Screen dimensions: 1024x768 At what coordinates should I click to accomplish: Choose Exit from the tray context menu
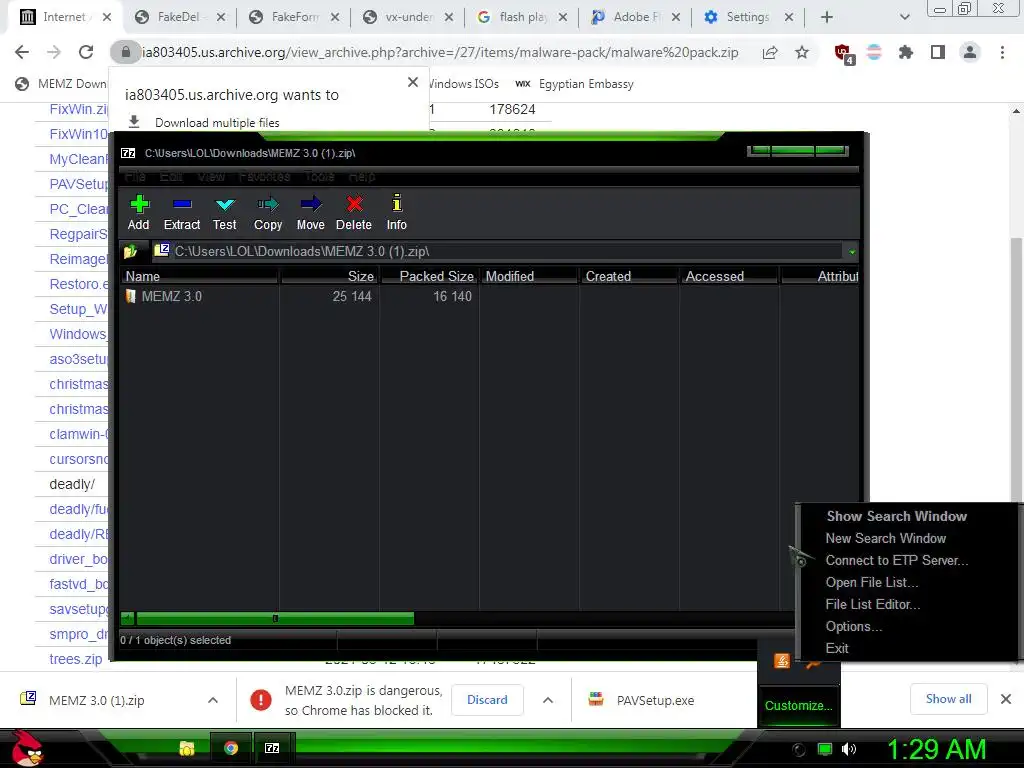click(x=837, y=648)
